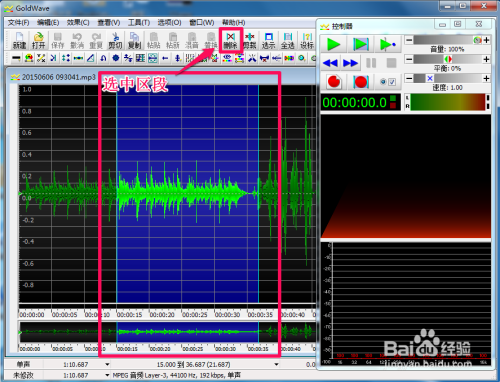Expand the selection range dropdown arrow
The width and height of the screenshot is (500, 382).
276,364
